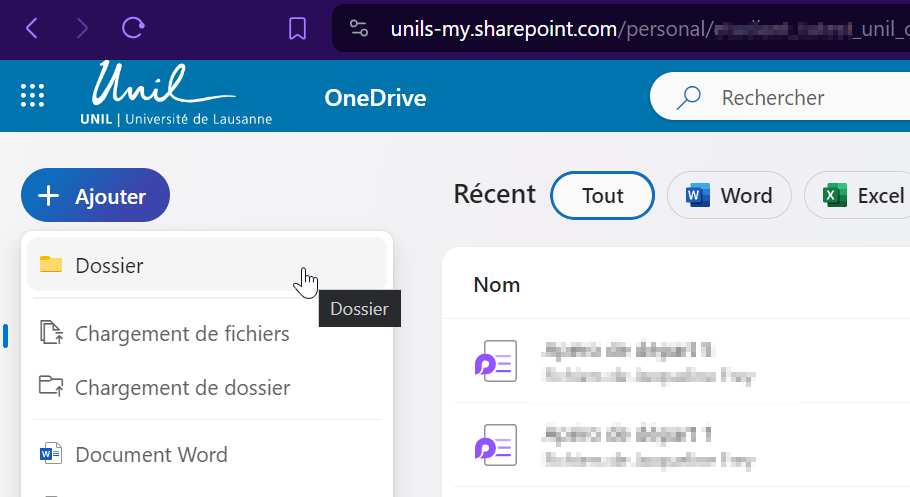This screenshot has height=497, width=910.
Task: Select Chargement de fichiers from the menu
Action: click(182, 334)
